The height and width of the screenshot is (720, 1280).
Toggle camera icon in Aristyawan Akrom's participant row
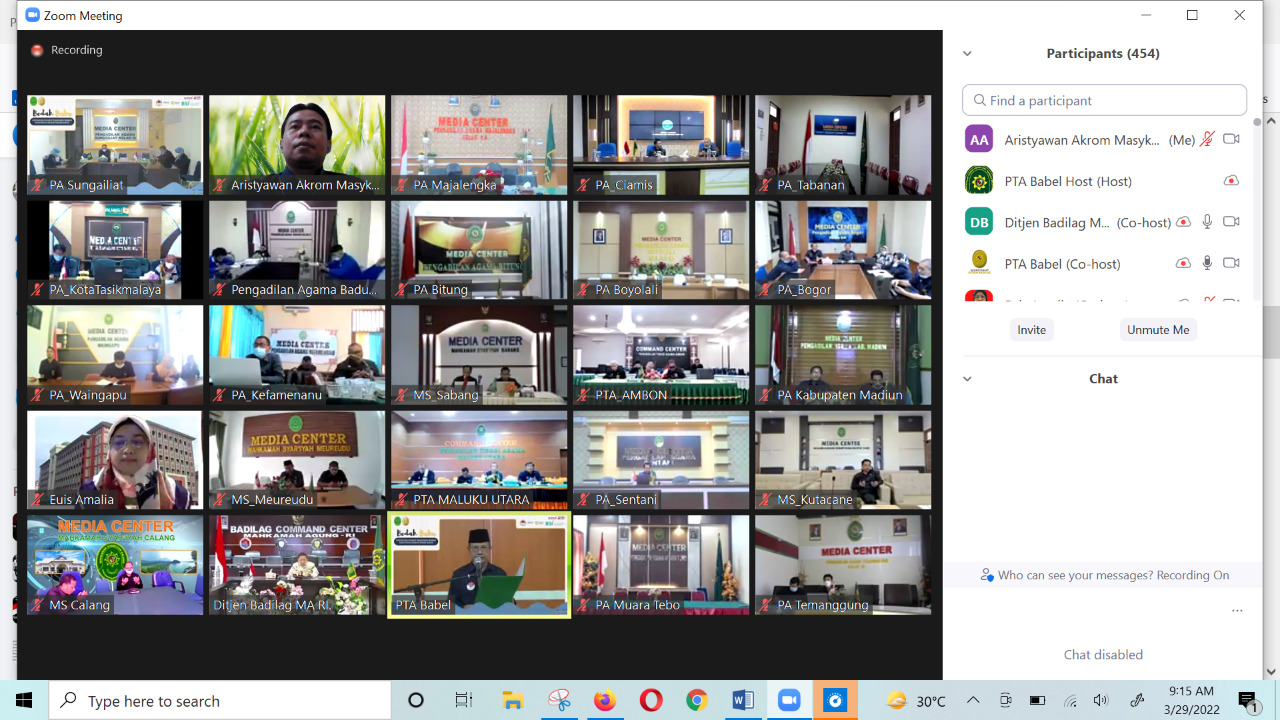[x=1231, y=140]
